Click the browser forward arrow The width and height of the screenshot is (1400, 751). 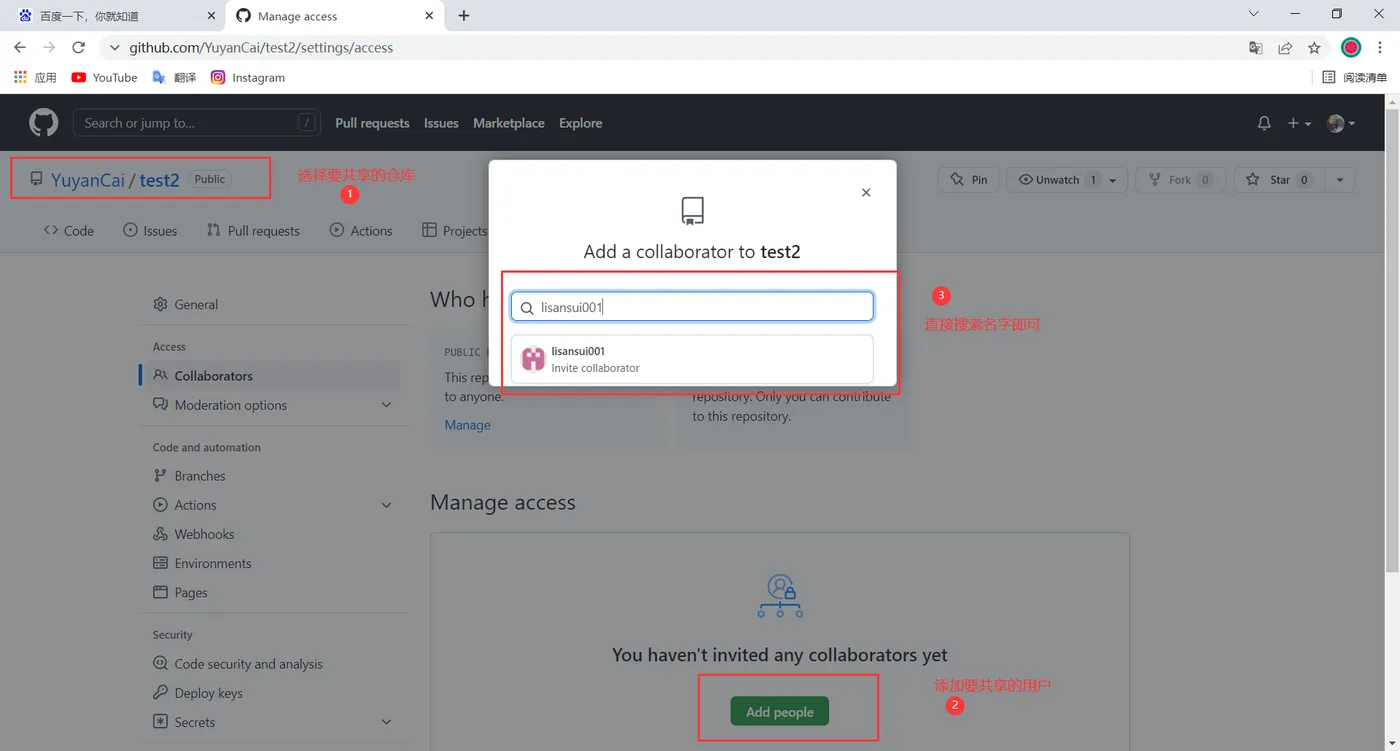tap(49, 47)
